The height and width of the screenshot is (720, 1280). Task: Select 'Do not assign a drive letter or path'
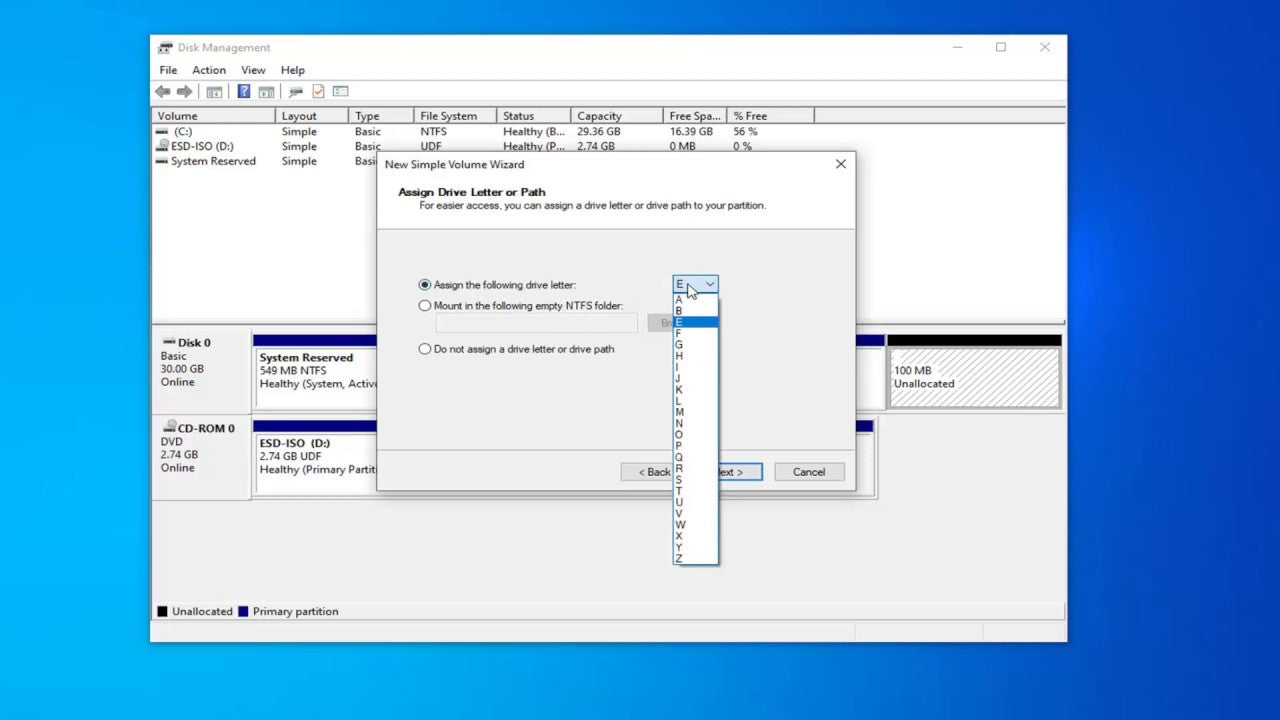[x=425, y=348]
